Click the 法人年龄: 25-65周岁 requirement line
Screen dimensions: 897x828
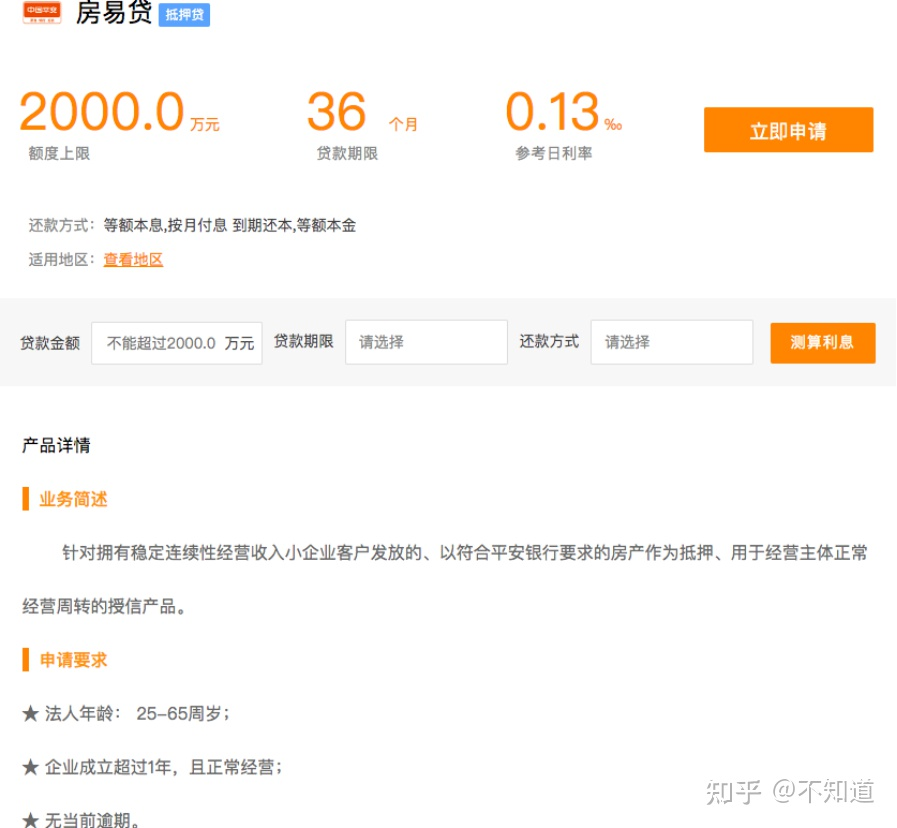126,714
